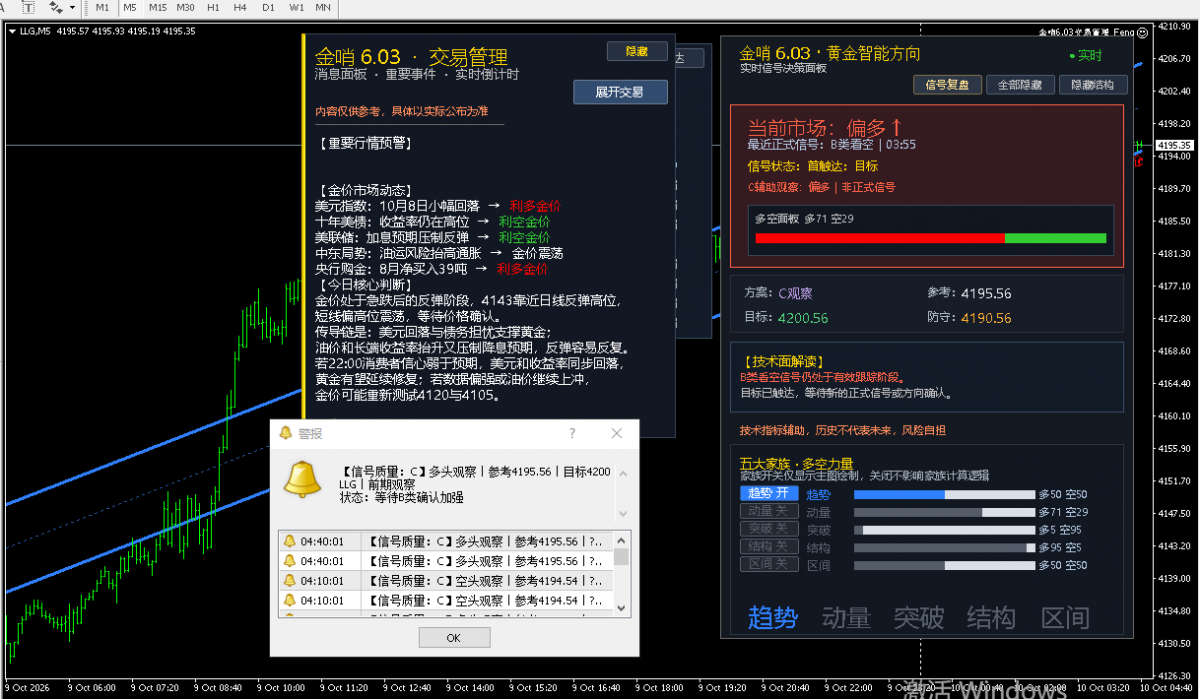Click the 4195.35 current price label
The image size is (1200, 699).
coord(1173,145)
